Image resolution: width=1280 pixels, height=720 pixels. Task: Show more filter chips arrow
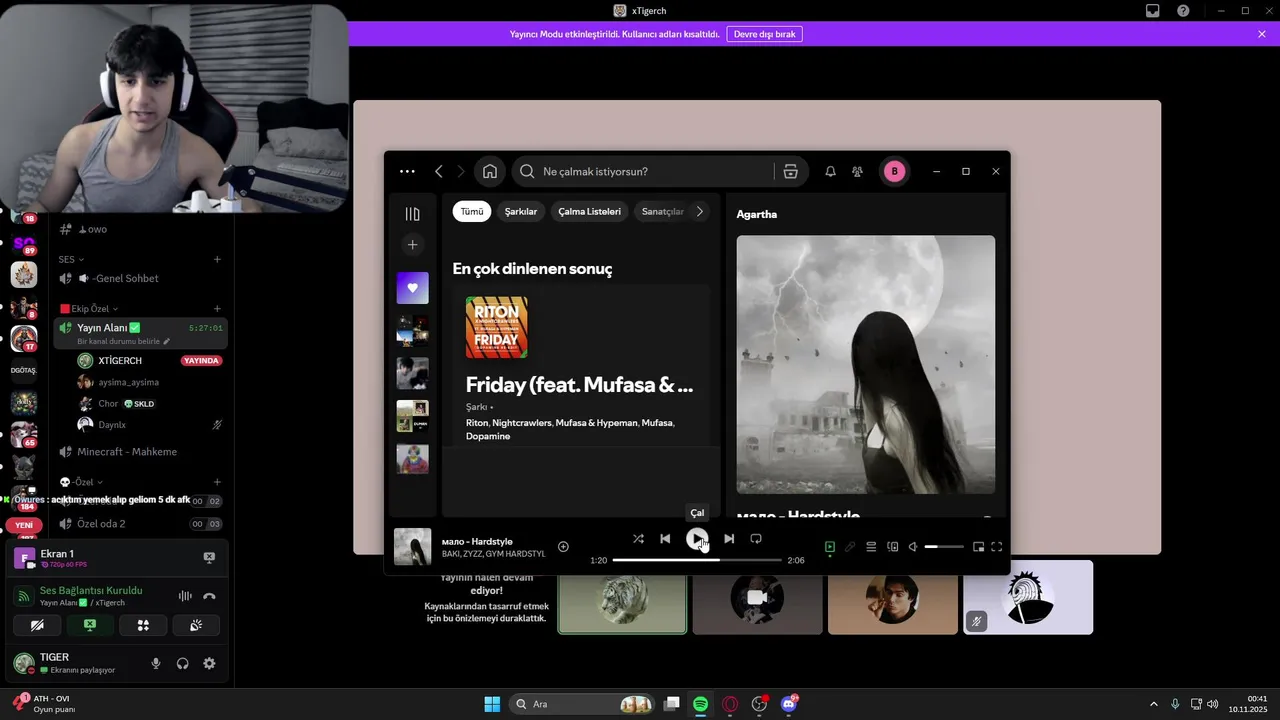[x=699, y=211]
